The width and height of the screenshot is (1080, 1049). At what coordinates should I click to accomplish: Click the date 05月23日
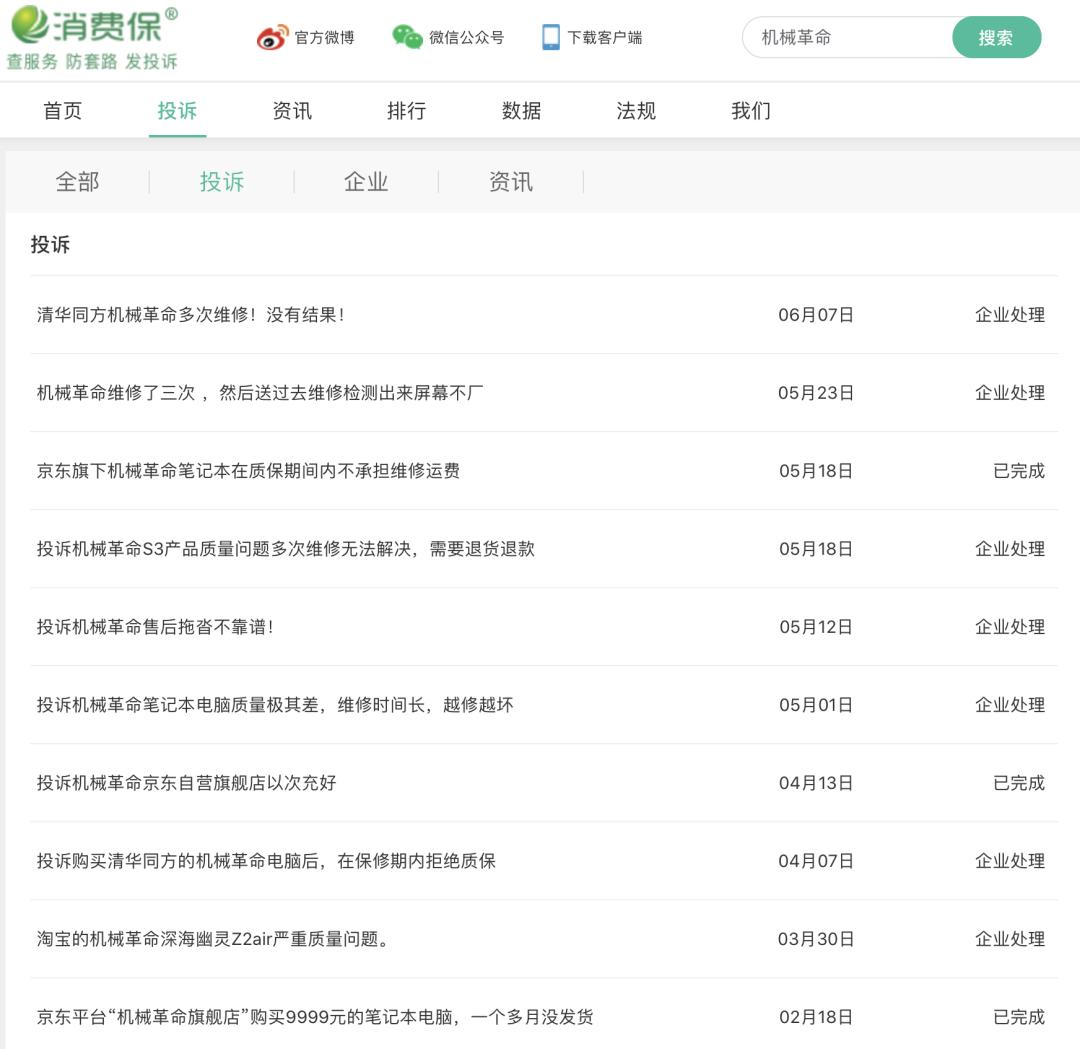point(816,393)
